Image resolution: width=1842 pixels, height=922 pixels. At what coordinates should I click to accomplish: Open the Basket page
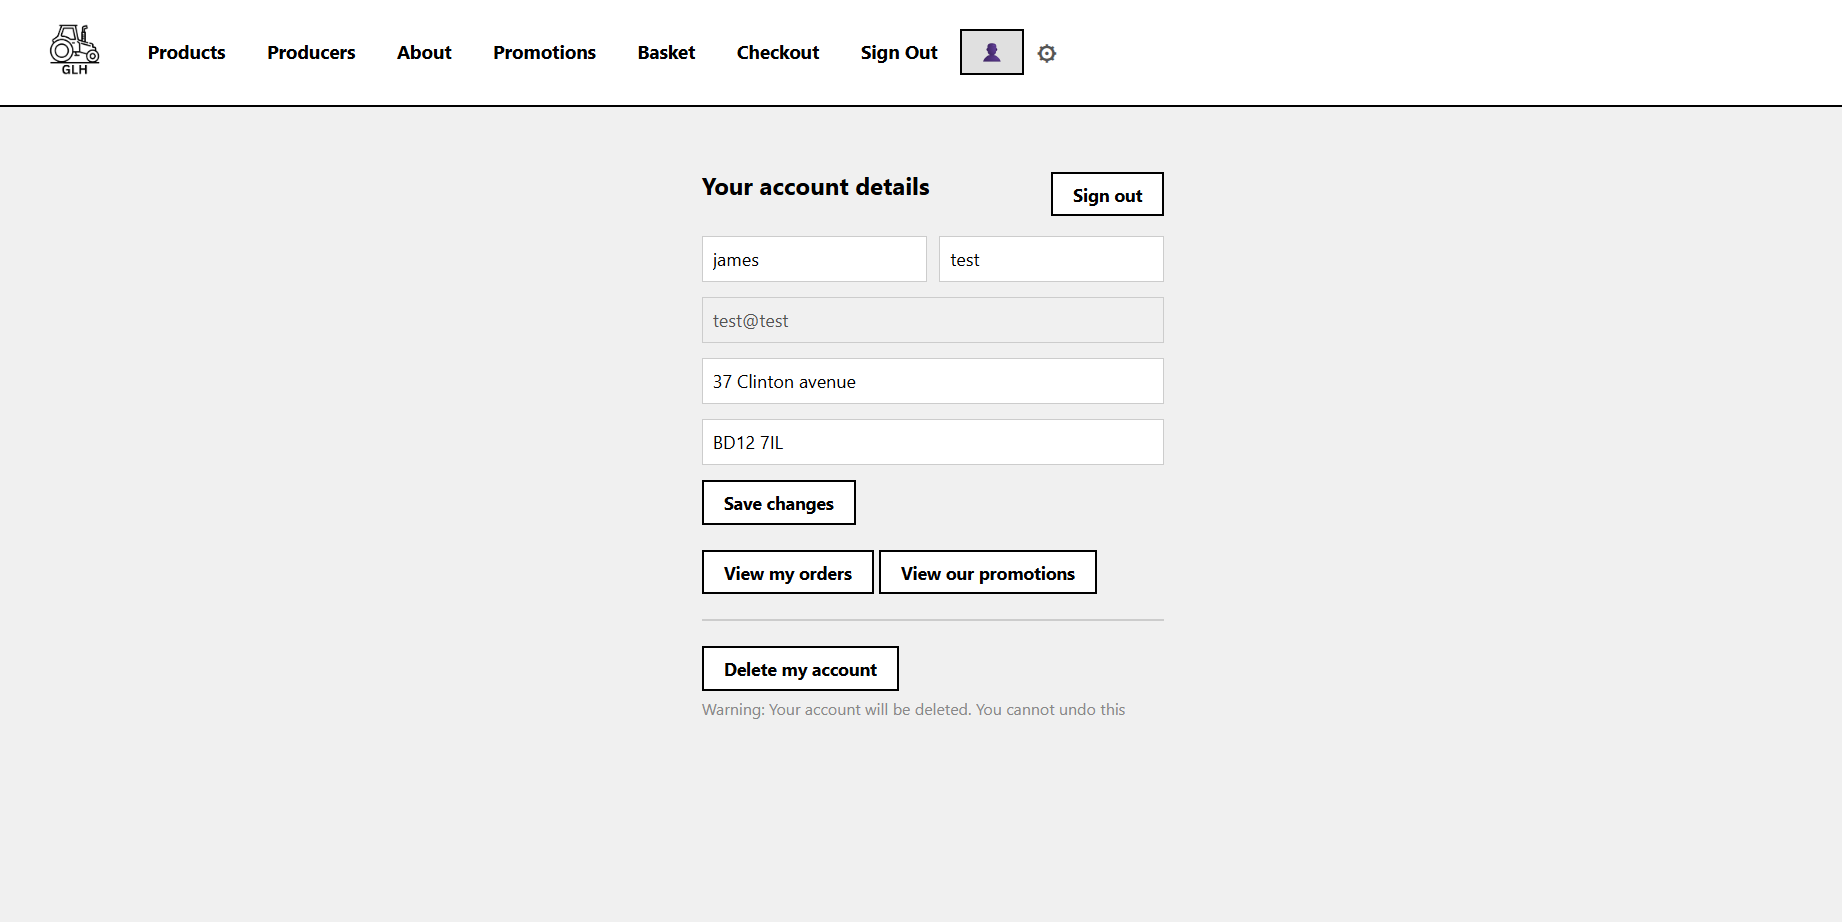[666, 52]
